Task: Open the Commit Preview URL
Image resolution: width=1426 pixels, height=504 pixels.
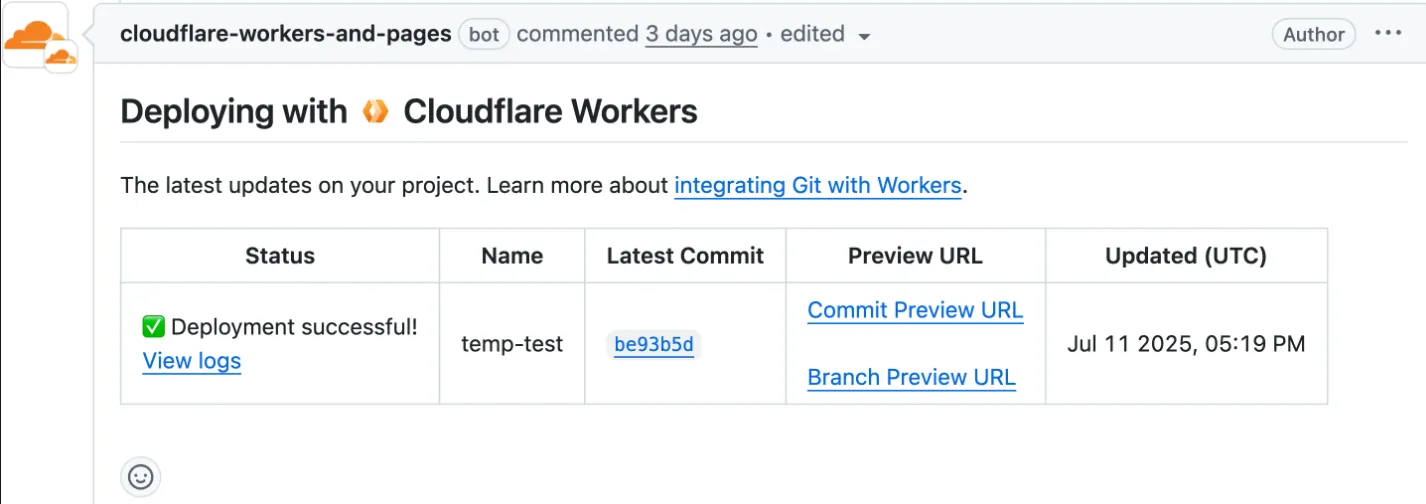Action: (915, 310)
